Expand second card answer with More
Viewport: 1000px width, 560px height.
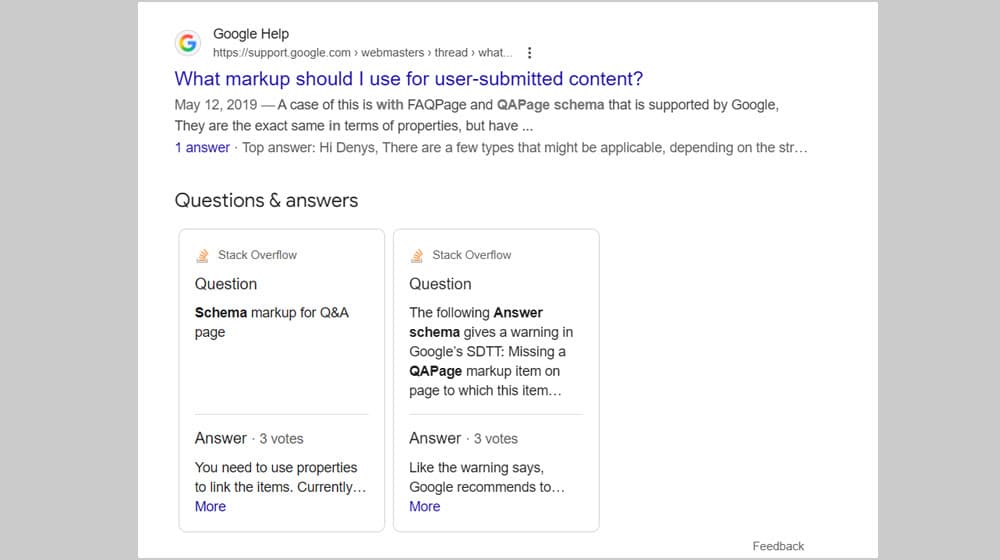click(x=424, y=506)
